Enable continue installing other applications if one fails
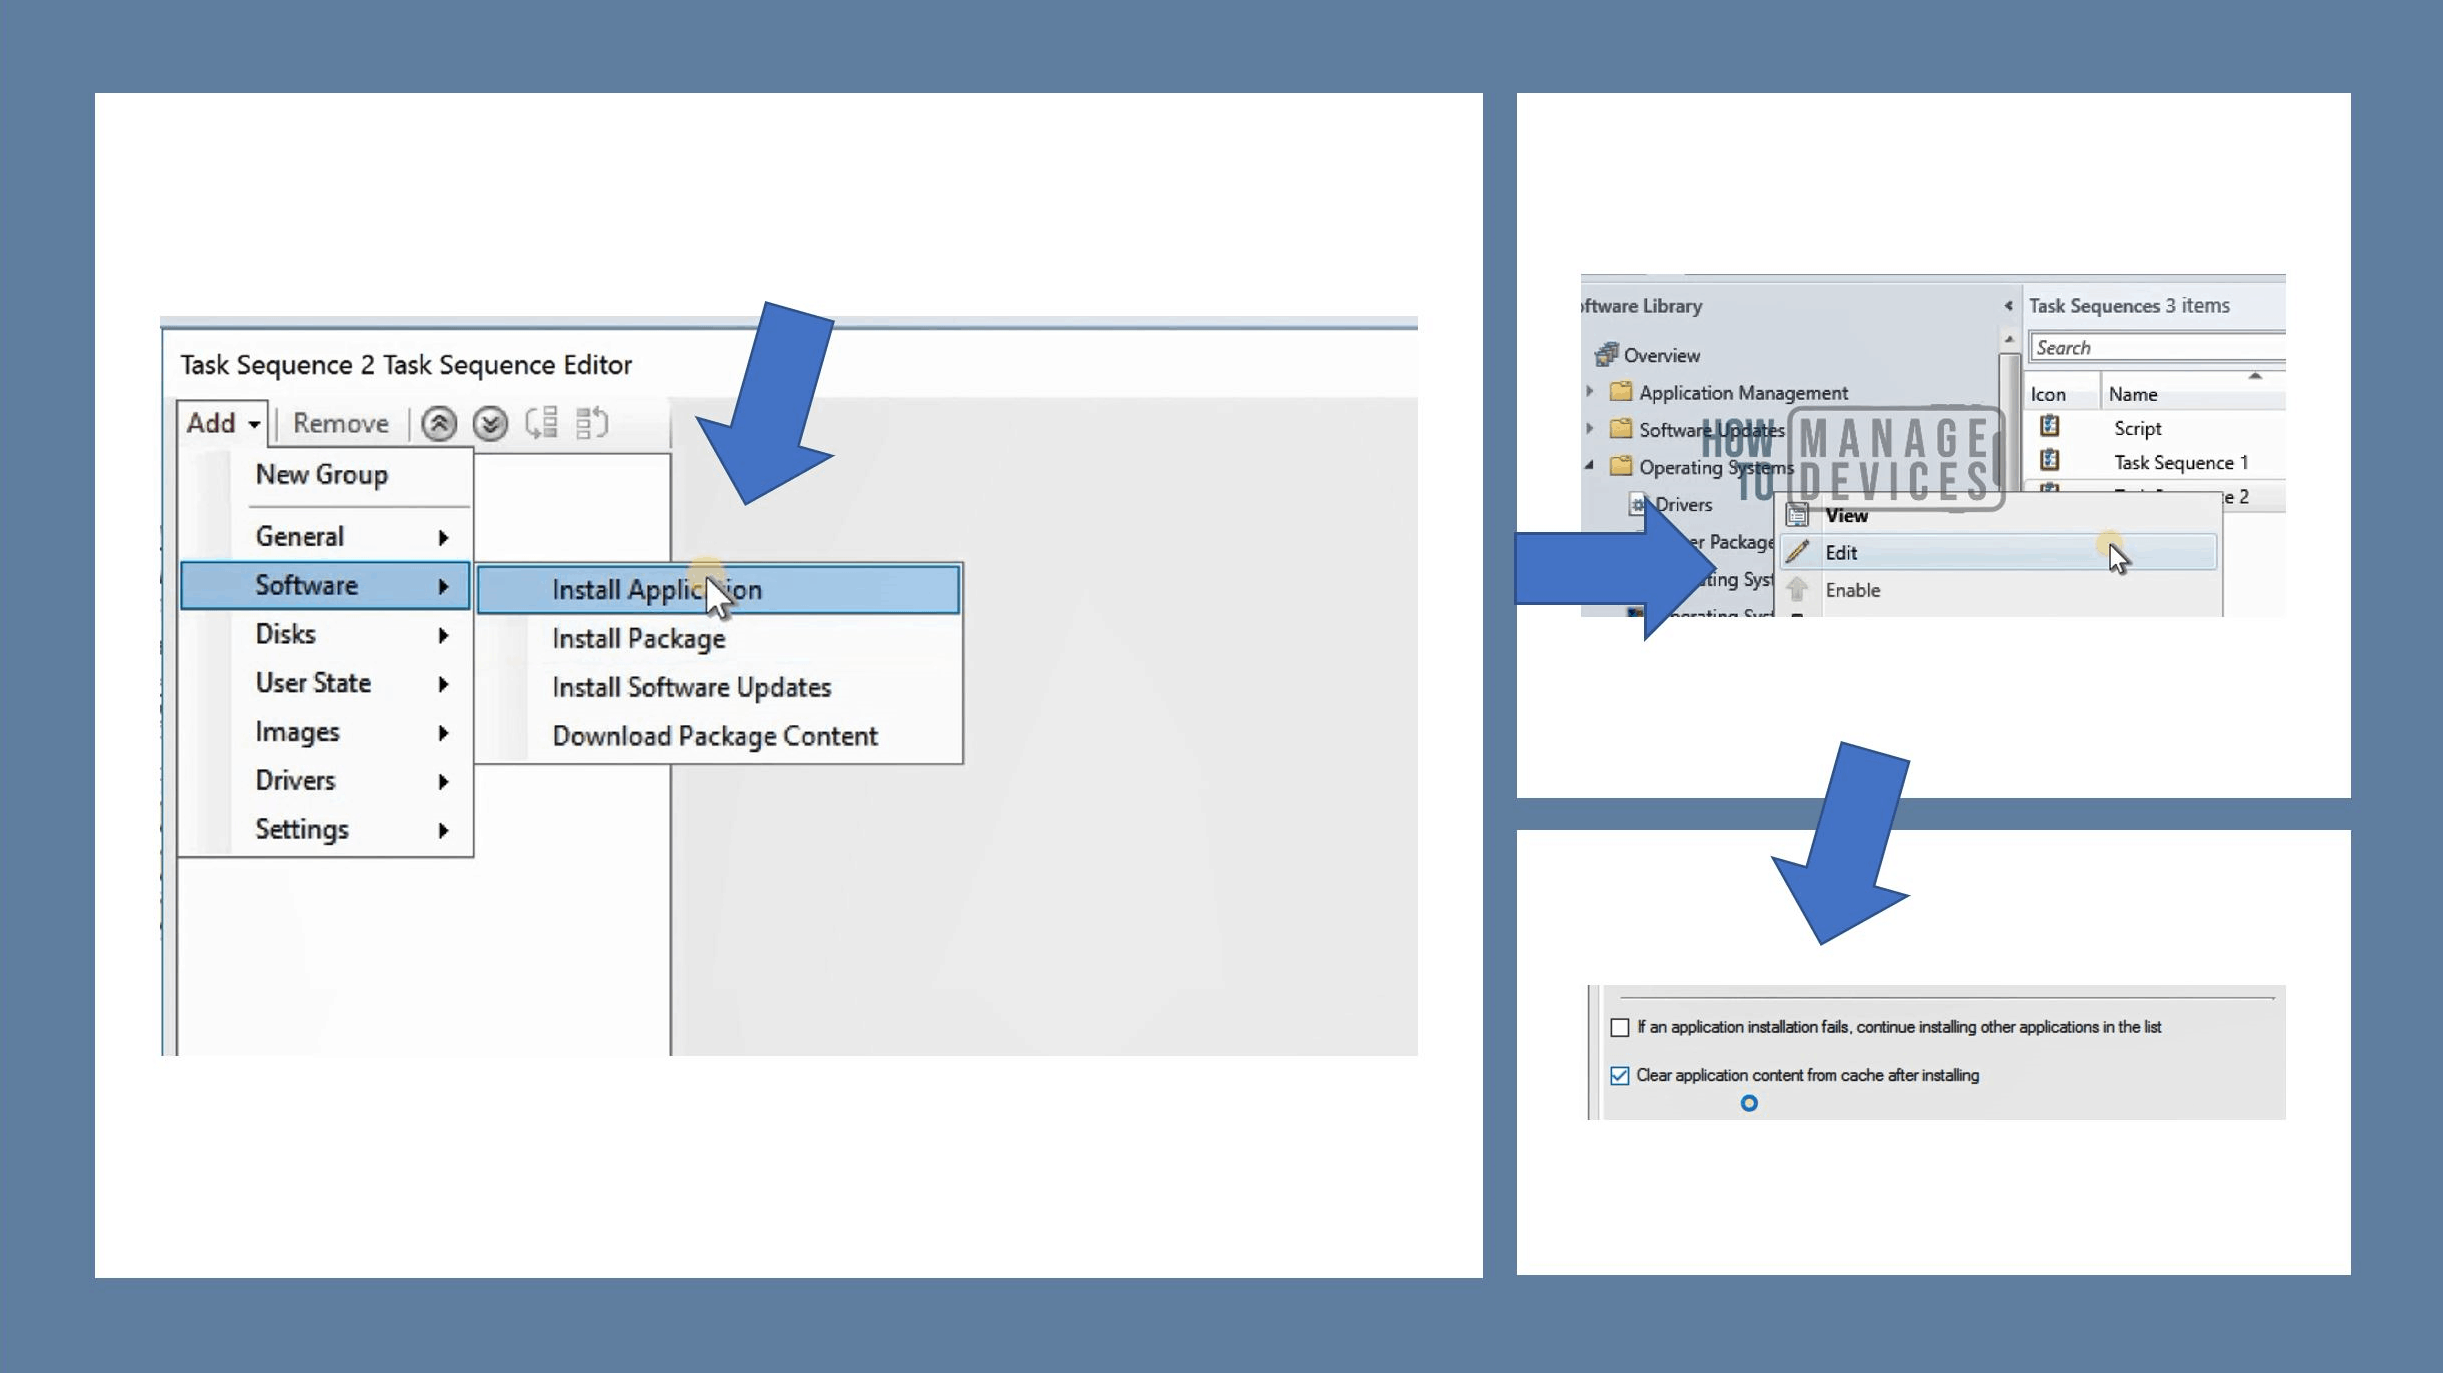Screen dimensions: 2443x1373 coord(1620,1028)
